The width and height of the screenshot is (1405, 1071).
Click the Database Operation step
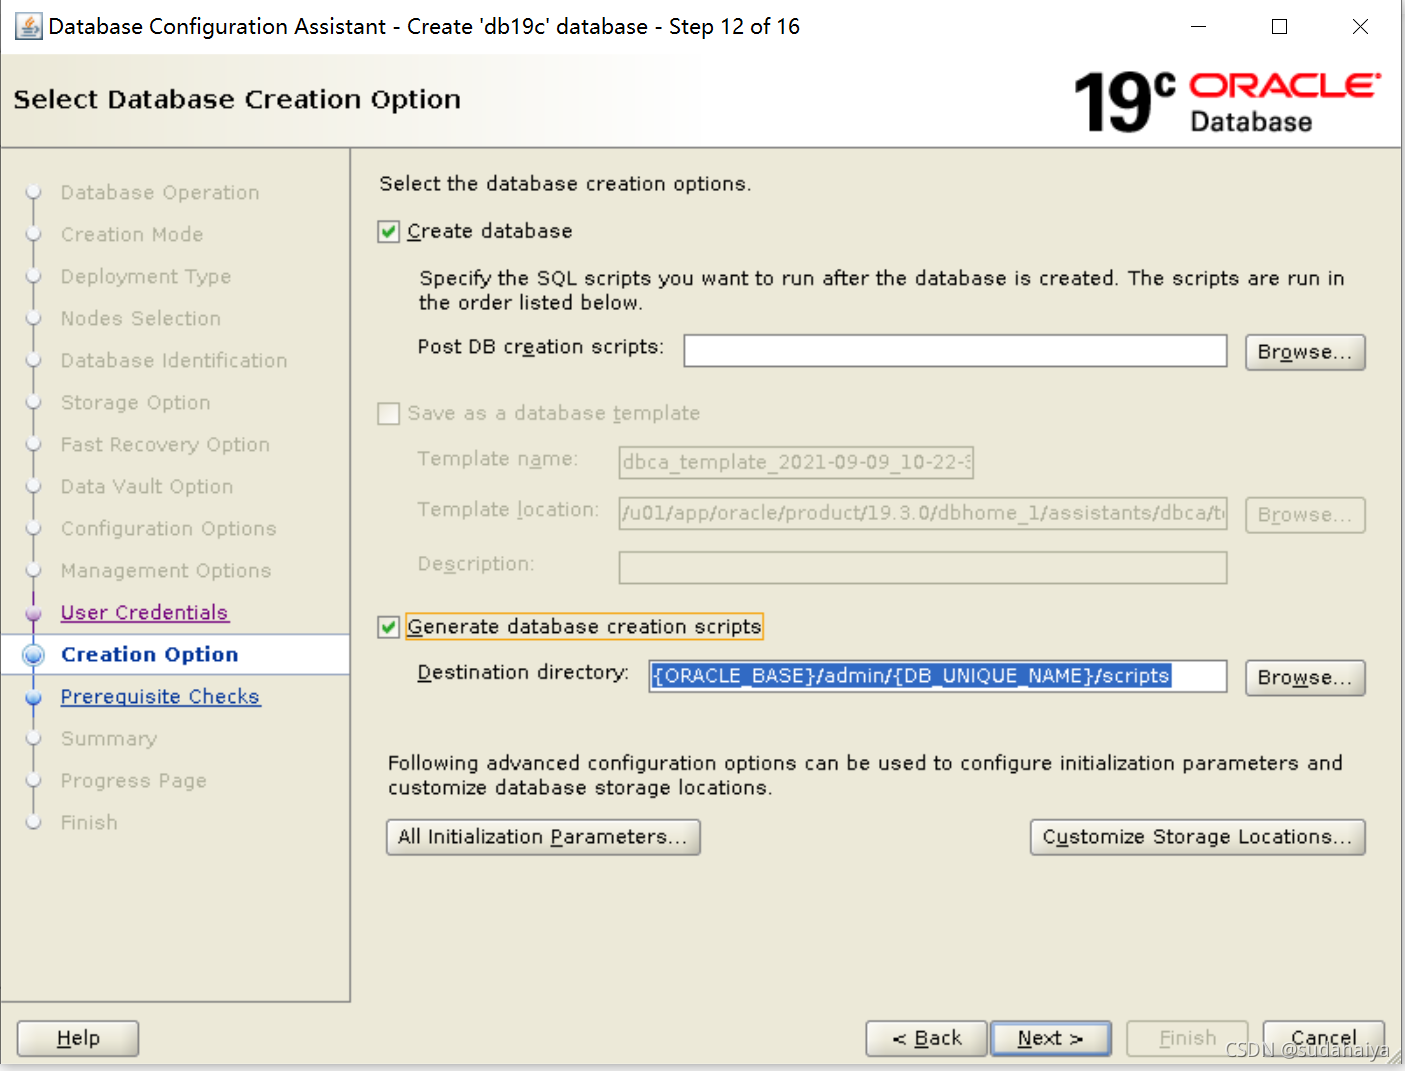point(160,192)
